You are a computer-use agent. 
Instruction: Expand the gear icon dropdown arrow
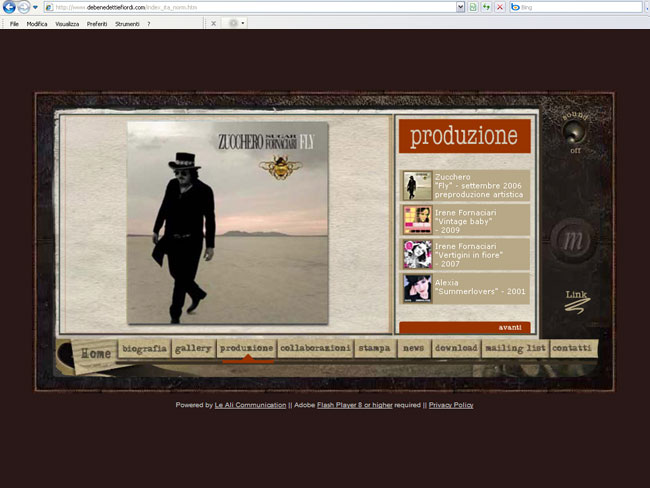243,23
